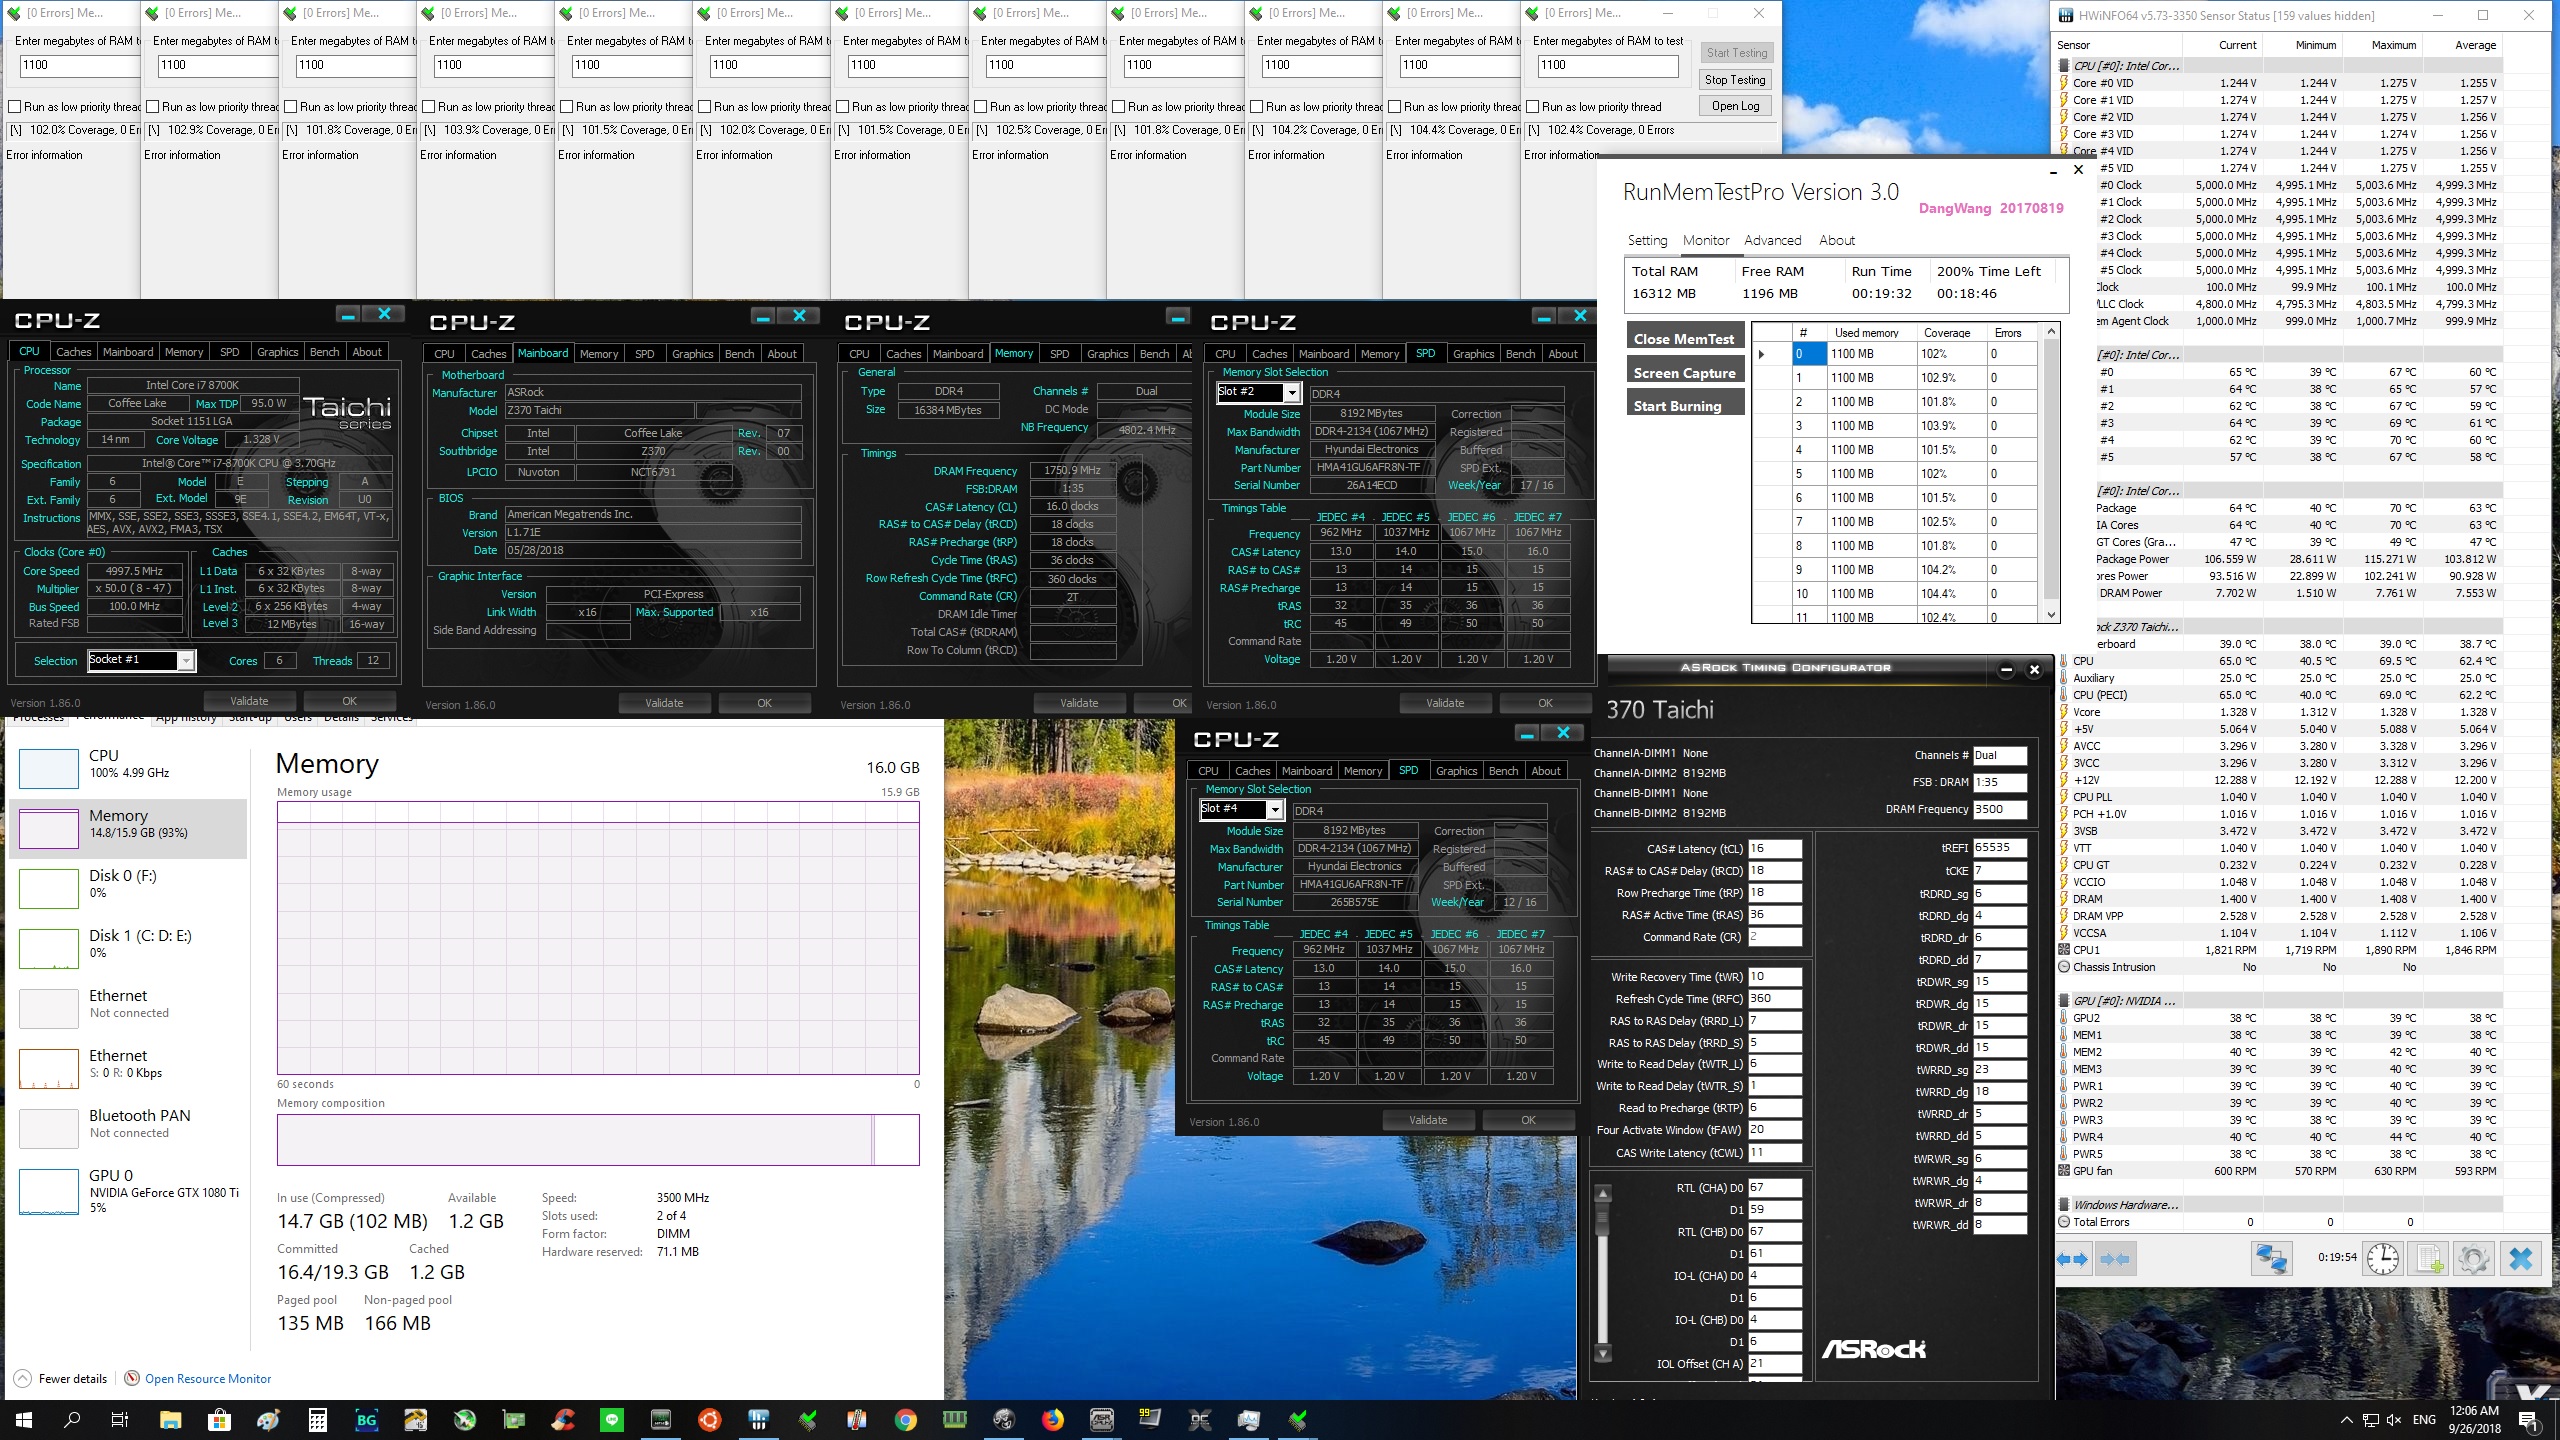Tick low priority checkbox in 103.9% Coverage MemTest

click(x=428, y=107)
